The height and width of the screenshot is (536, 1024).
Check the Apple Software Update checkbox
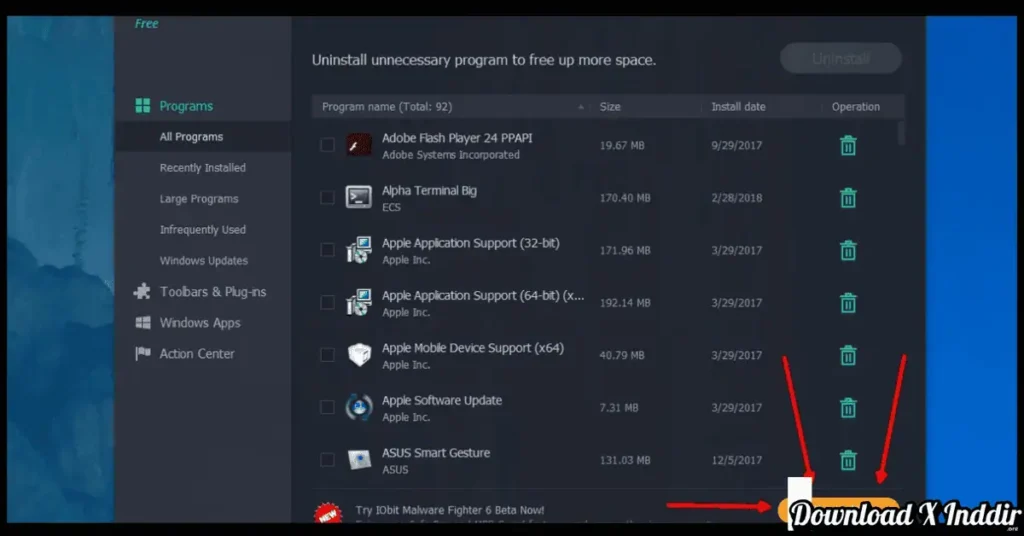(327, 407)
